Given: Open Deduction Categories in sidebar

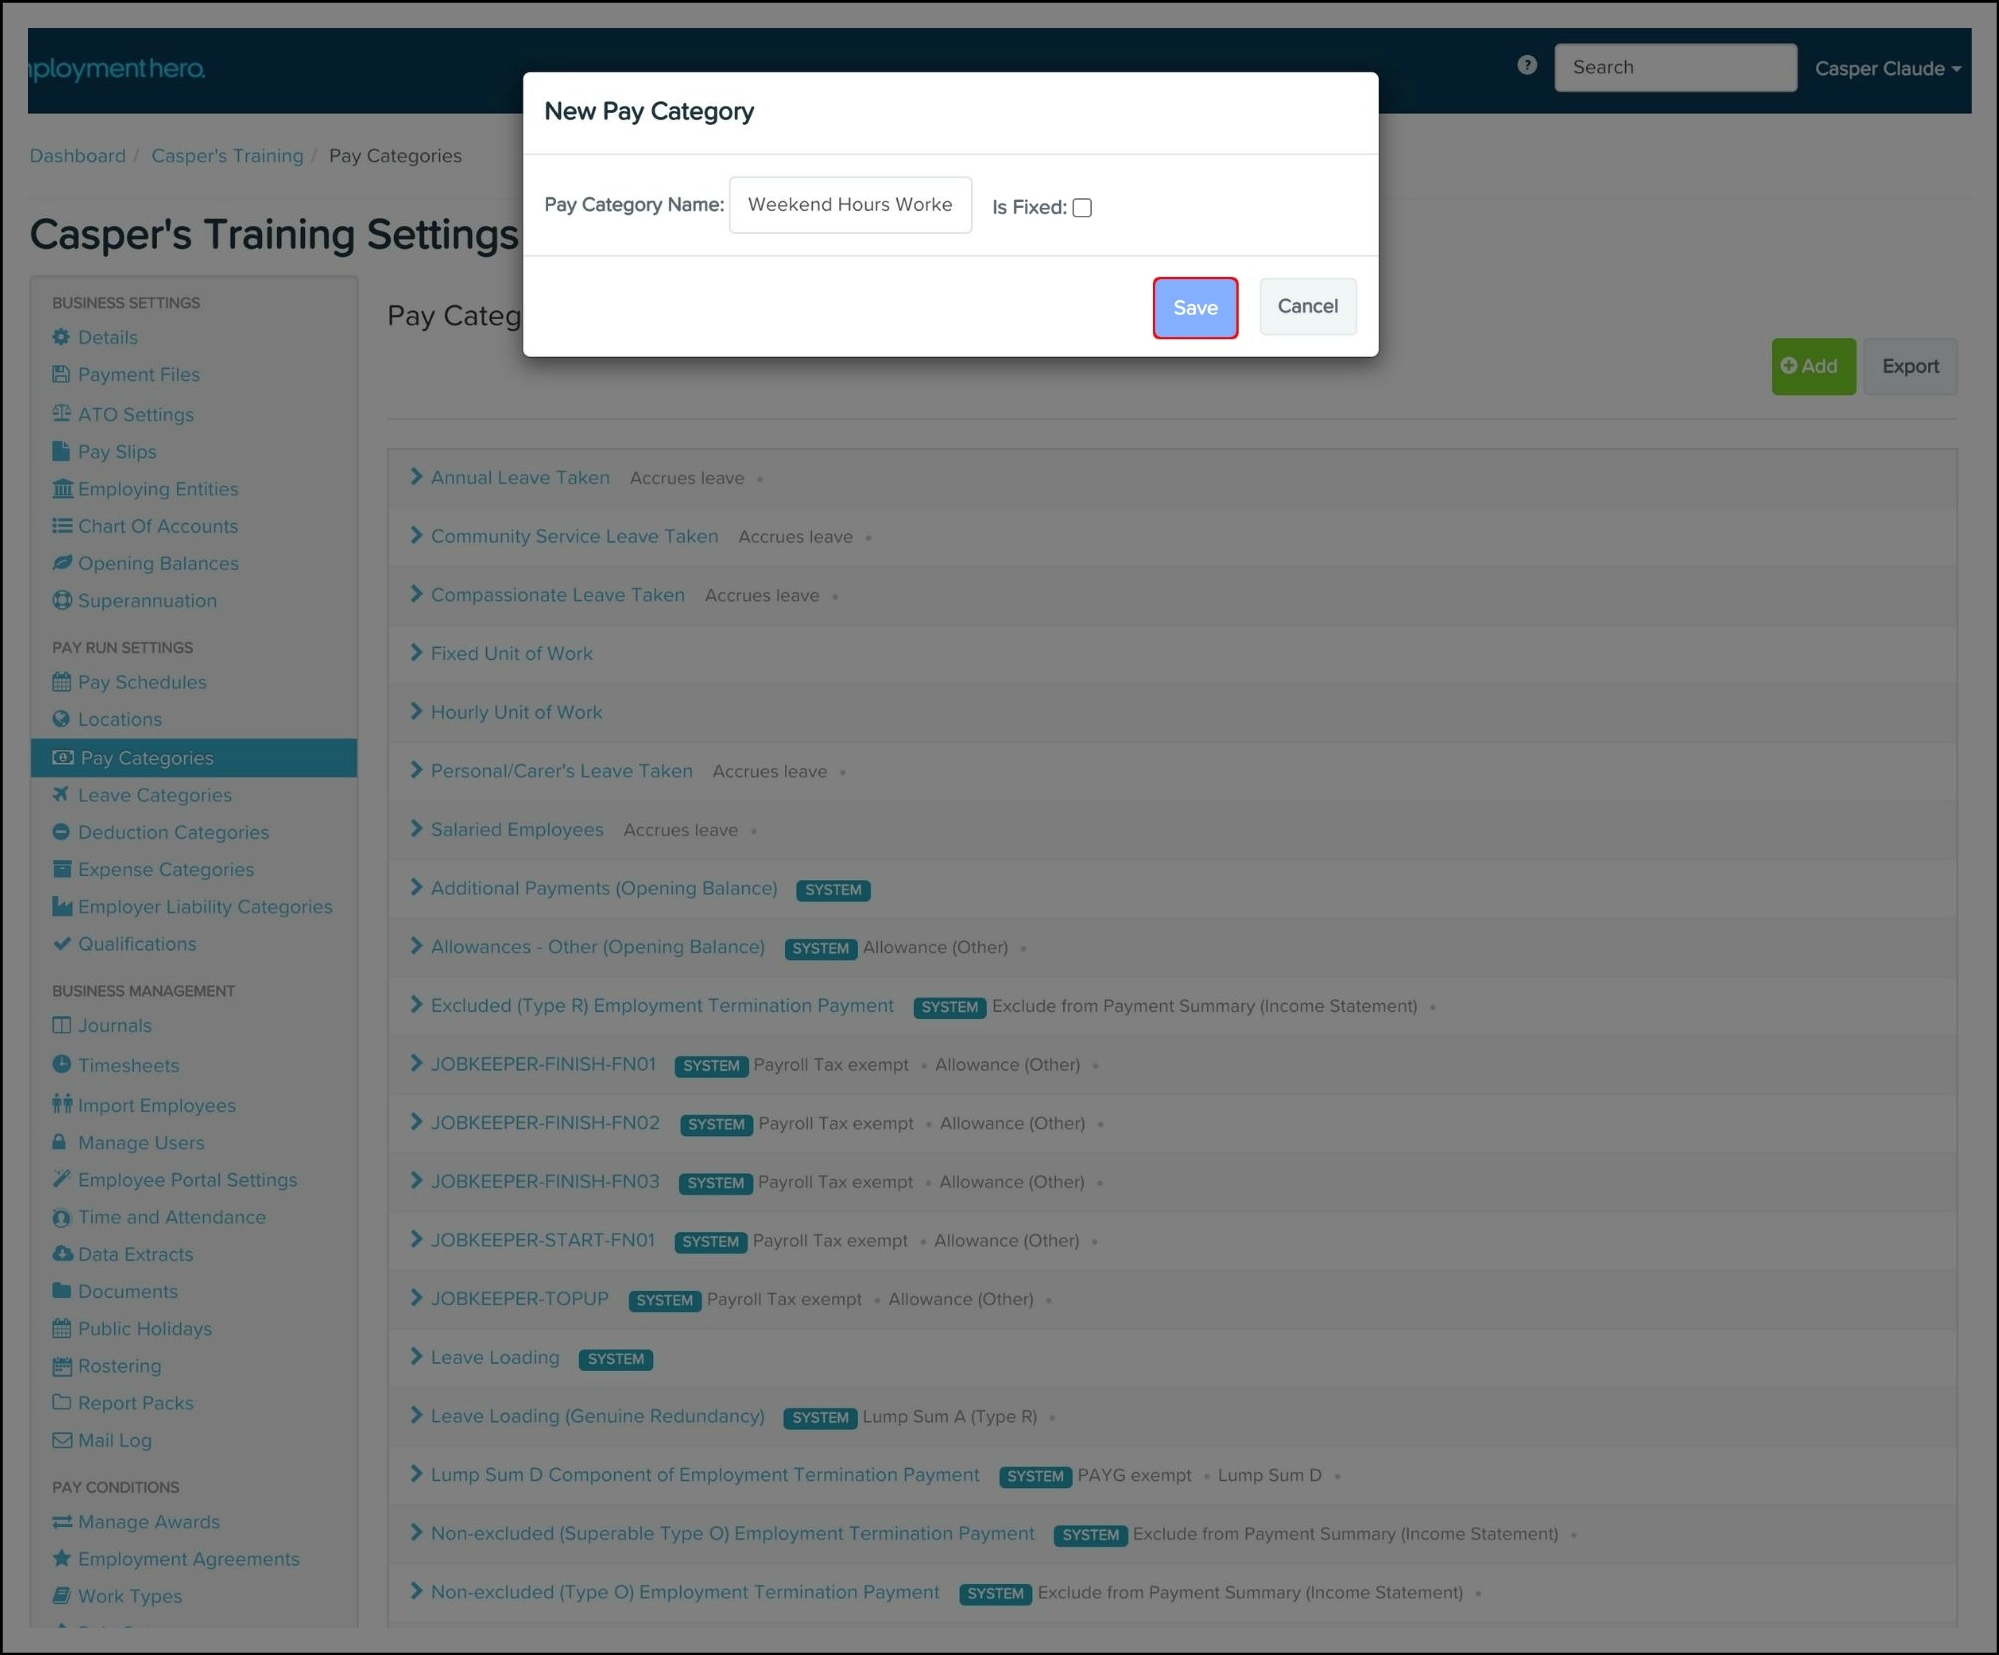Looking at the screenshot, I should (173, 832).
